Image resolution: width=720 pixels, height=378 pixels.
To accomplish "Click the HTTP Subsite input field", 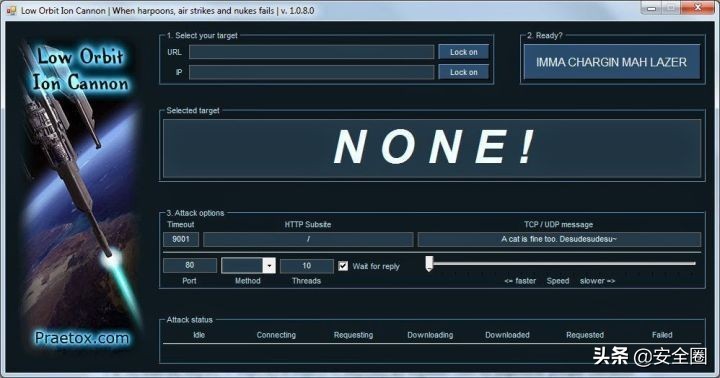I will click(308, 239).
